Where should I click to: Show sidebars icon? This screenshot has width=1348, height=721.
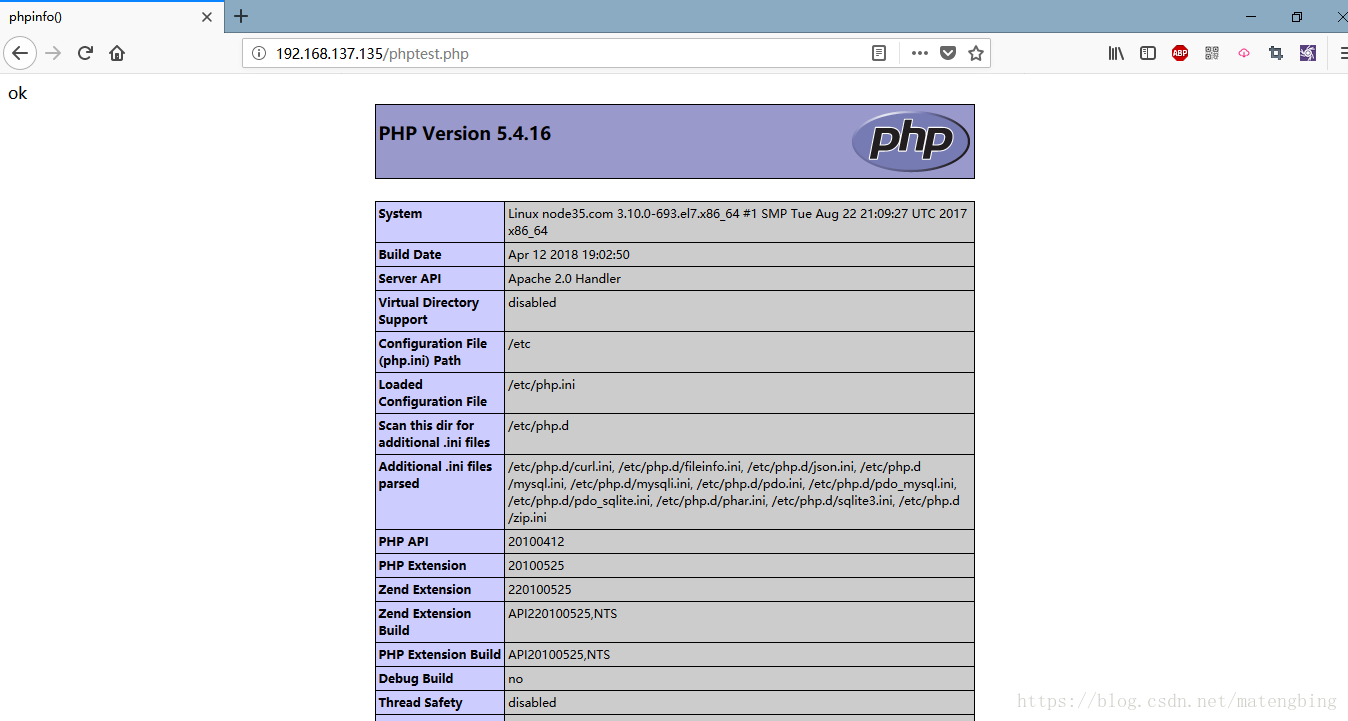[1148, 53]
